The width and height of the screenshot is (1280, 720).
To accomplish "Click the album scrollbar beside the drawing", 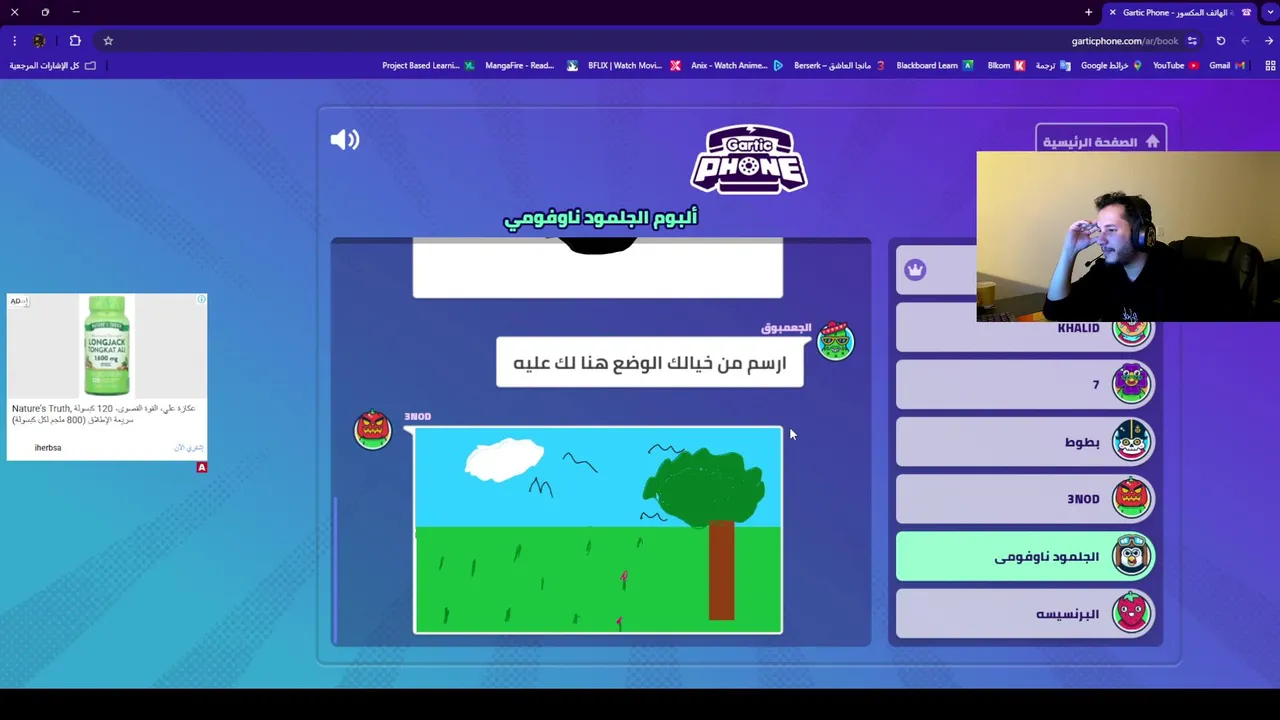I will click(336, 570).
